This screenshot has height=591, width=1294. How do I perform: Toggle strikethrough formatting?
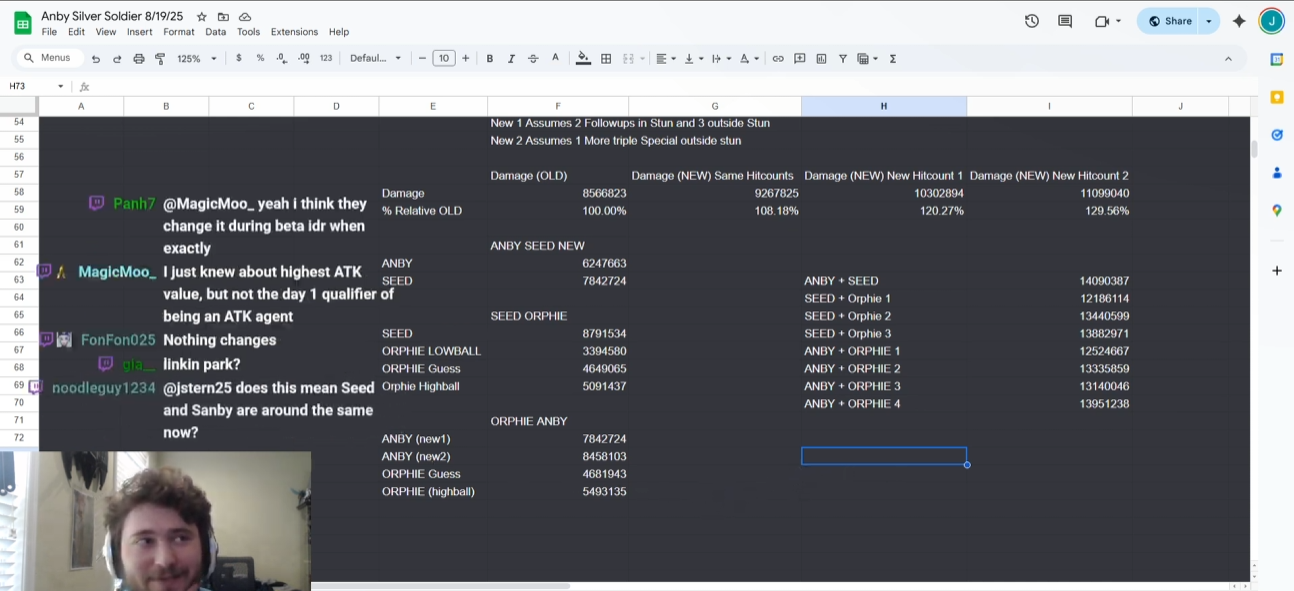point(533,59)
